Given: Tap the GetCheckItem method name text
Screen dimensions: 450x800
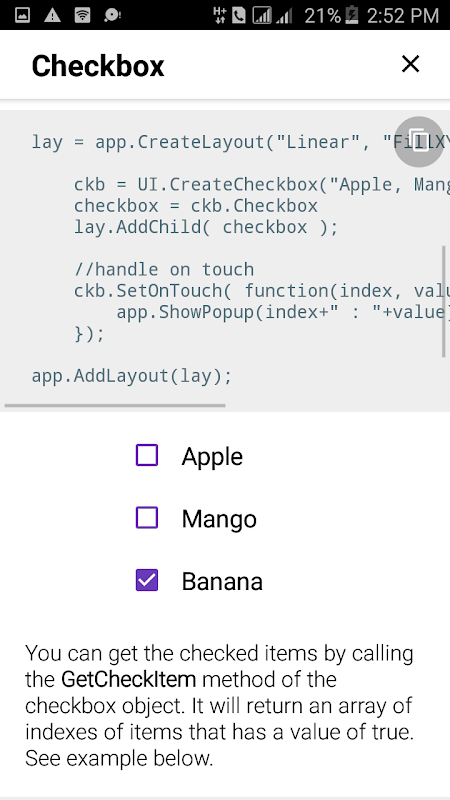Looking at the screenshot, I should [129, 680].
